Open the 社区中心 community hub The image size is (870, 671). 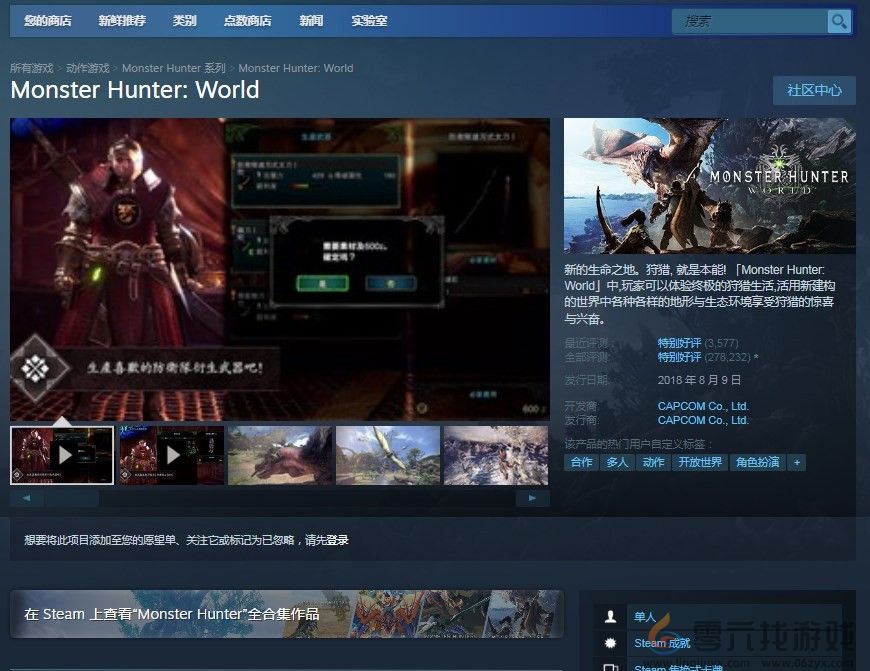tap(814, 90)
